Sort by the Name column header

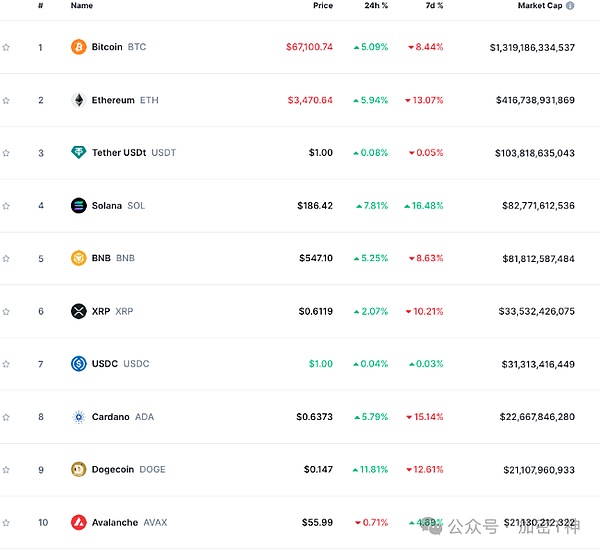[x=82, y=6]
